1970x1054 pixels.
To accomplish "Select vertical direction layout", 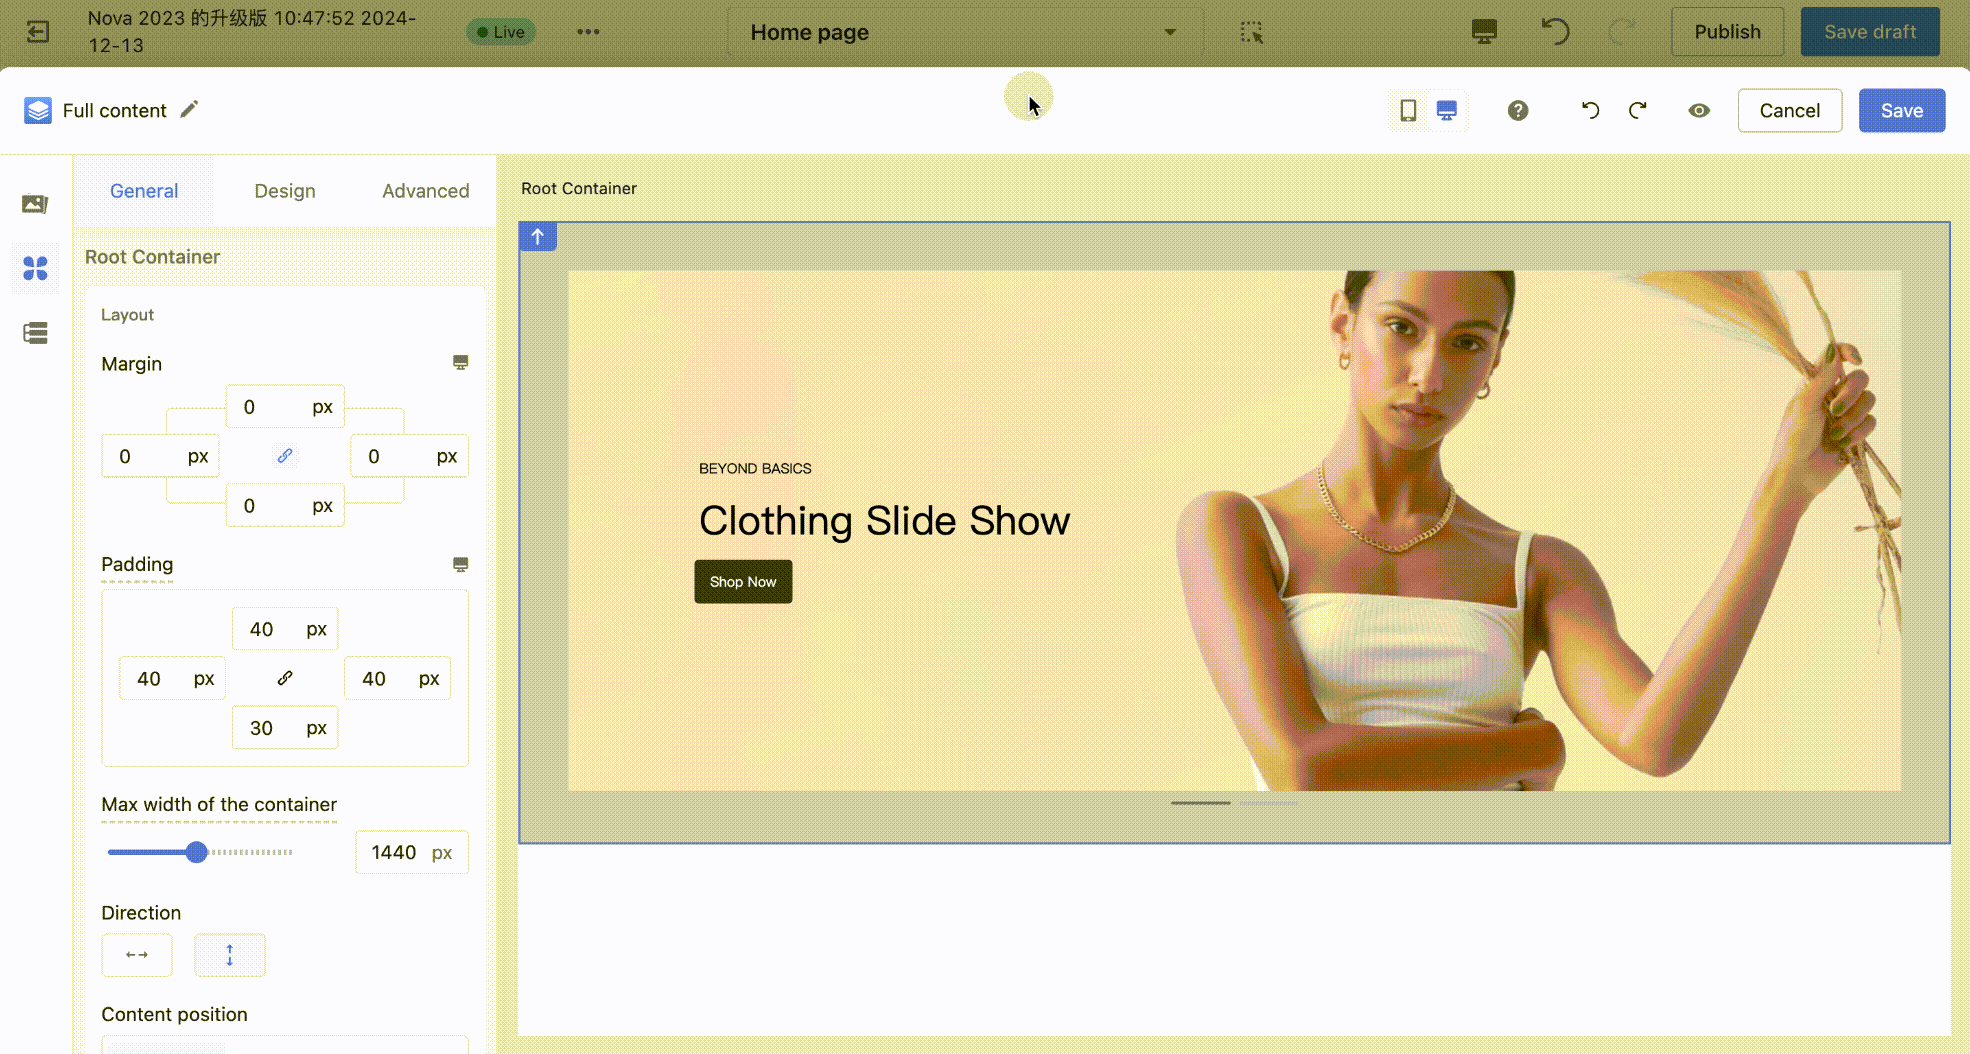I will (x=229, y=955).
